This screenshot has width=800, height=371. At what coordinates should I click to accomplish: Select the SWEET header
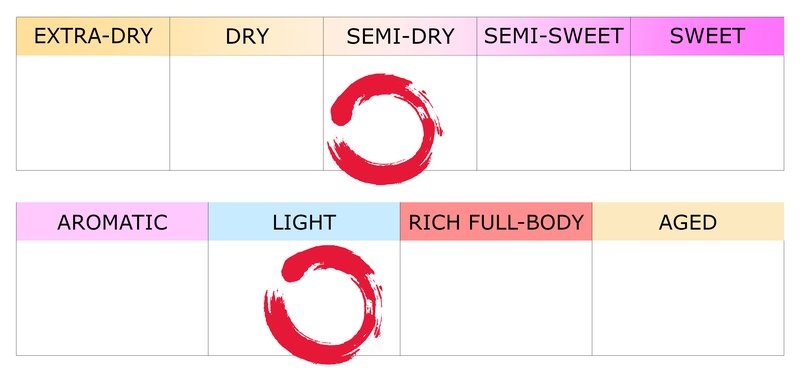707,36
